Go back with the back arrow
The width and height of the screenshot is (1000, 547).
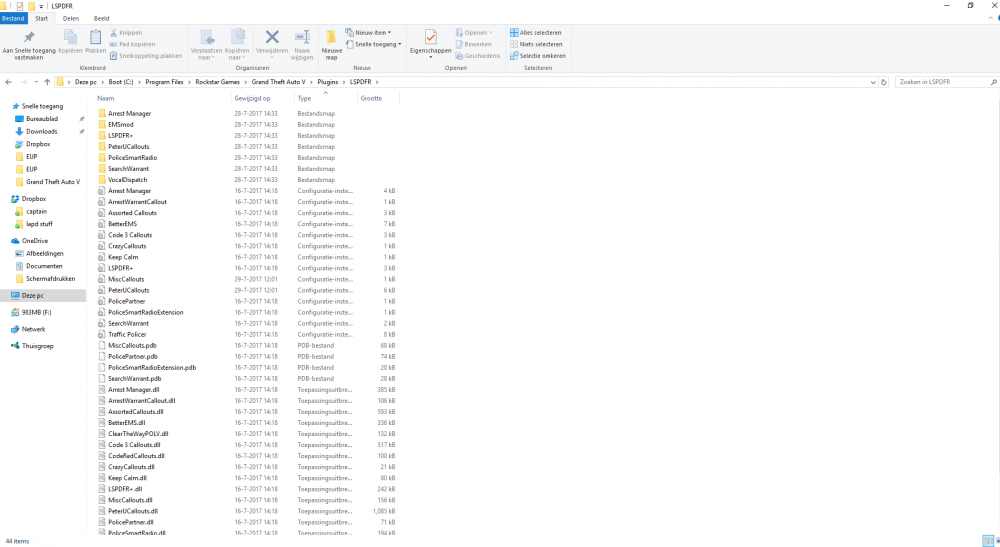(x=8, y=82)
